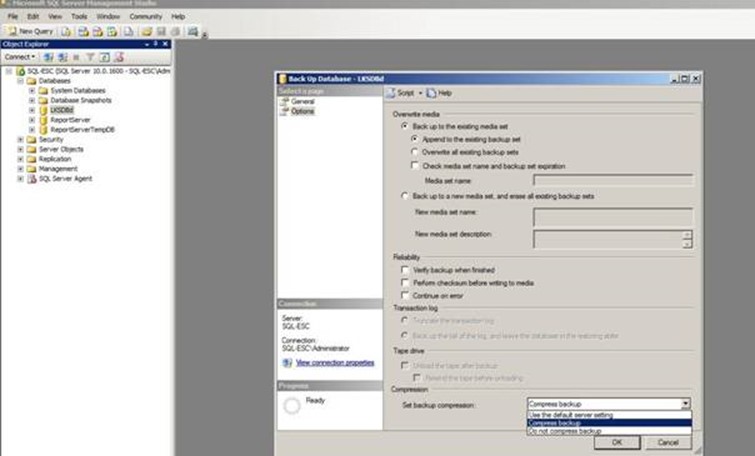Open the 'View connection properties' link
Image resolution: width=755 pixels, height=456 pixels.
pos(335,363)
